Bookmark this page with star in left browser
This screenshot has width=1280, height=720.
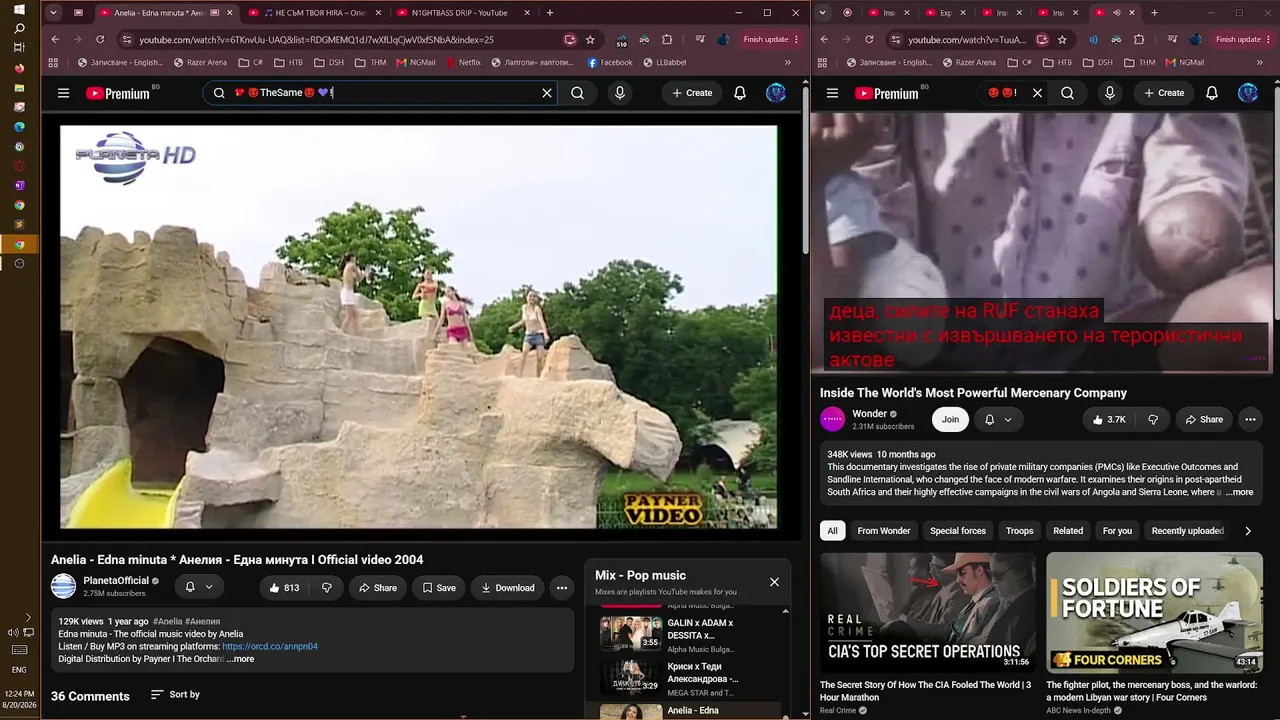[590, 39]
